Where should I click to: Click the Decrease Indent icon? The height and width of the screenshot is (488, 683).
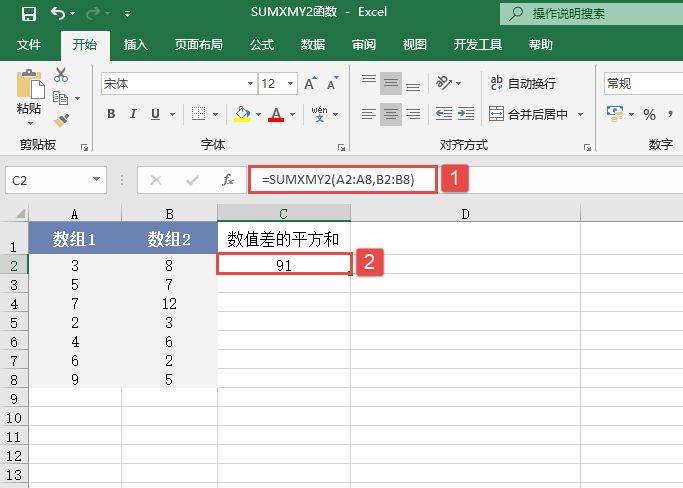444,114
